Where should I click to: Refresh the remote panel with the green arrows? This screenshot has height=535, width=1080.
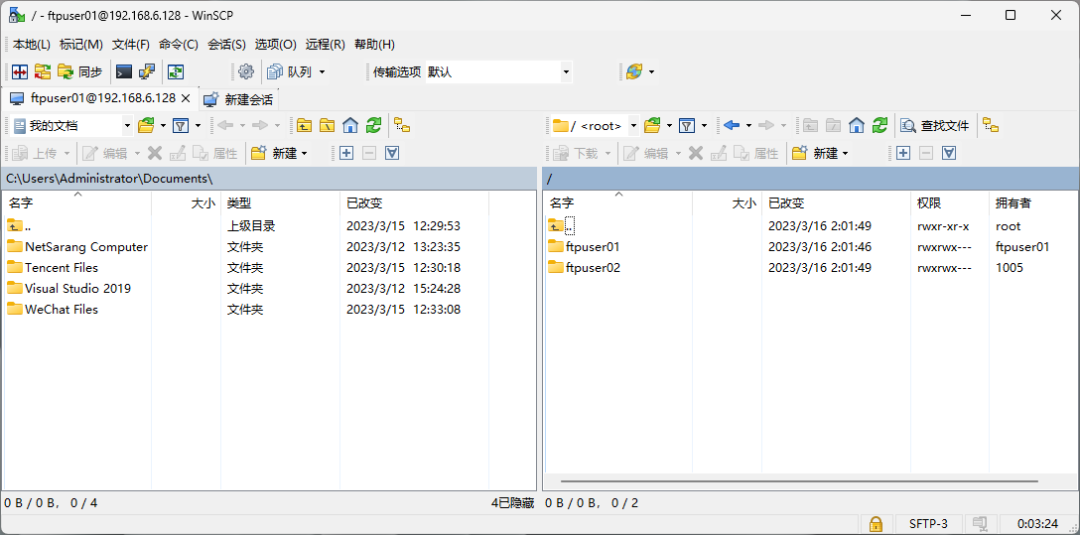pos(880,126)
